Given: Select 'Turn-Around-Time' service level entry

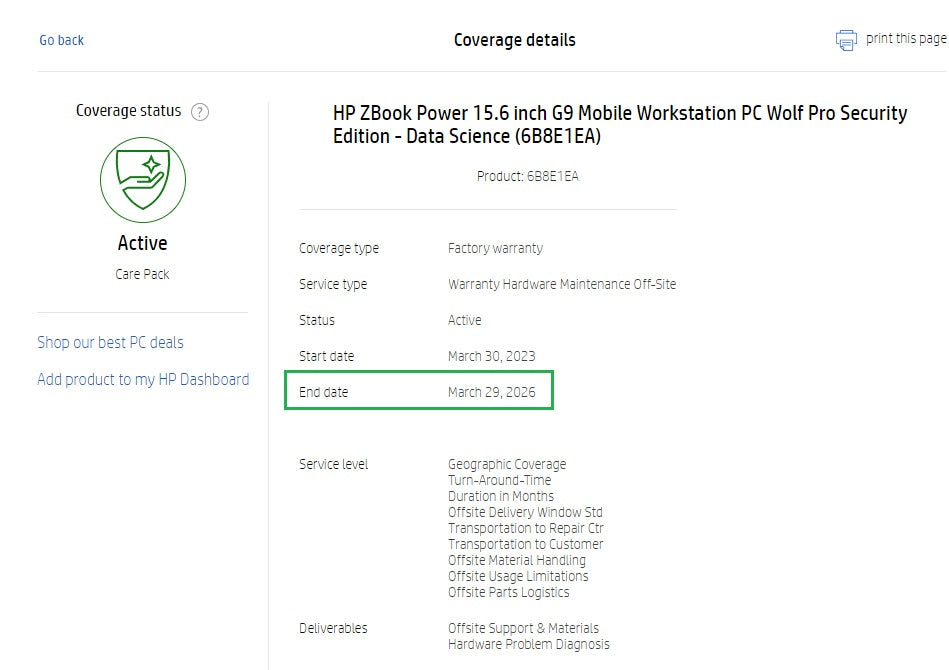Looking at the screenshot, I should [499, 480].
